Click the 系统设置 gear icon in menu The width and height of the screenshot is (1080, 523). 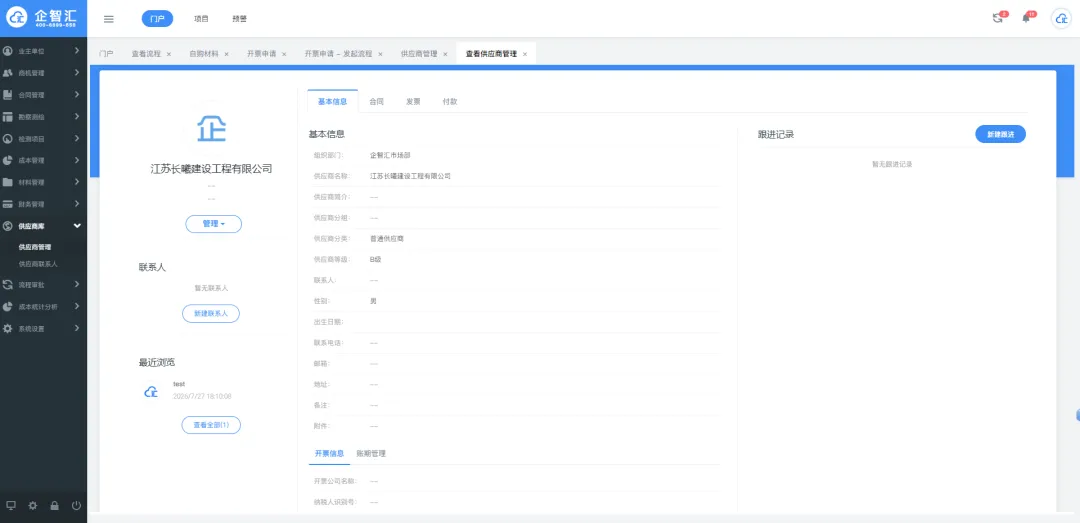coord(8,329)
